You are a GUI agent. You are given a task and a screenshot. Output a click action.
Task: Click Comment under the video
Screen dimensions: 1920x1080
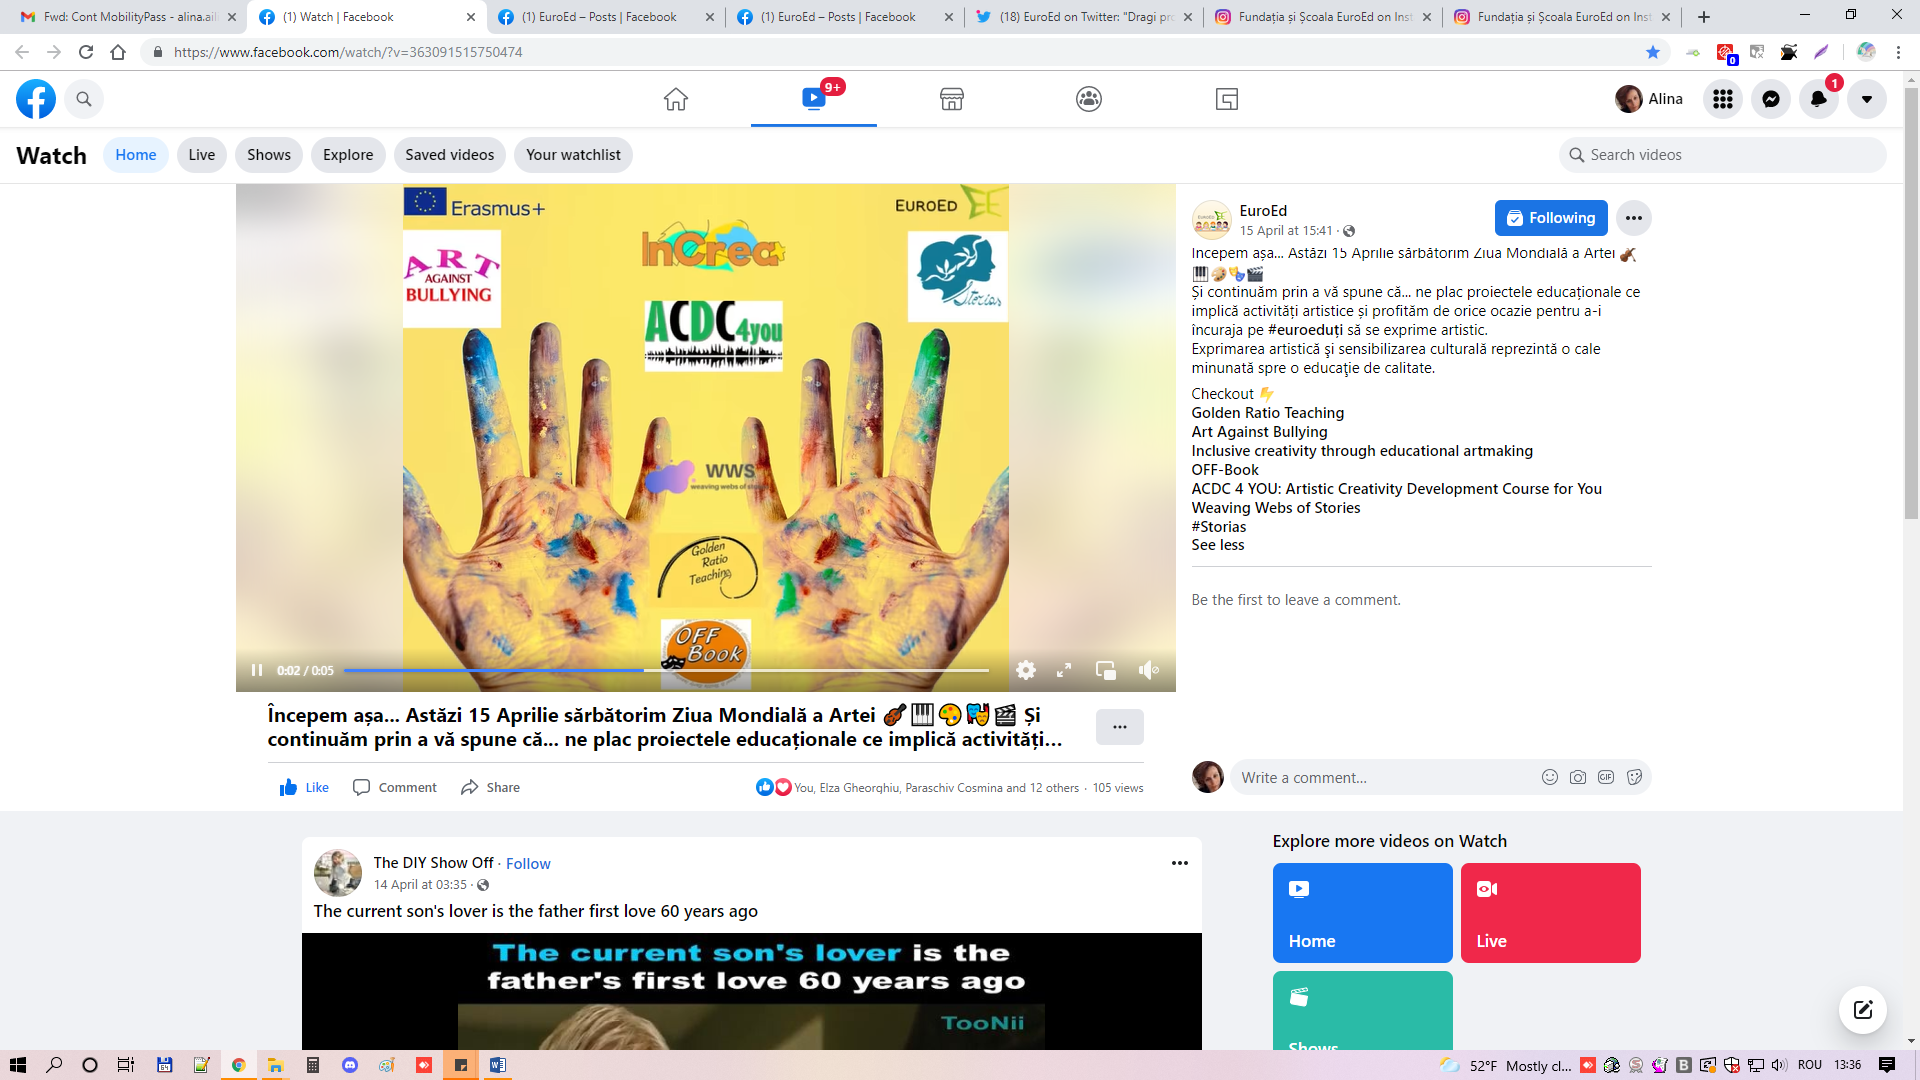click(395, 788)
